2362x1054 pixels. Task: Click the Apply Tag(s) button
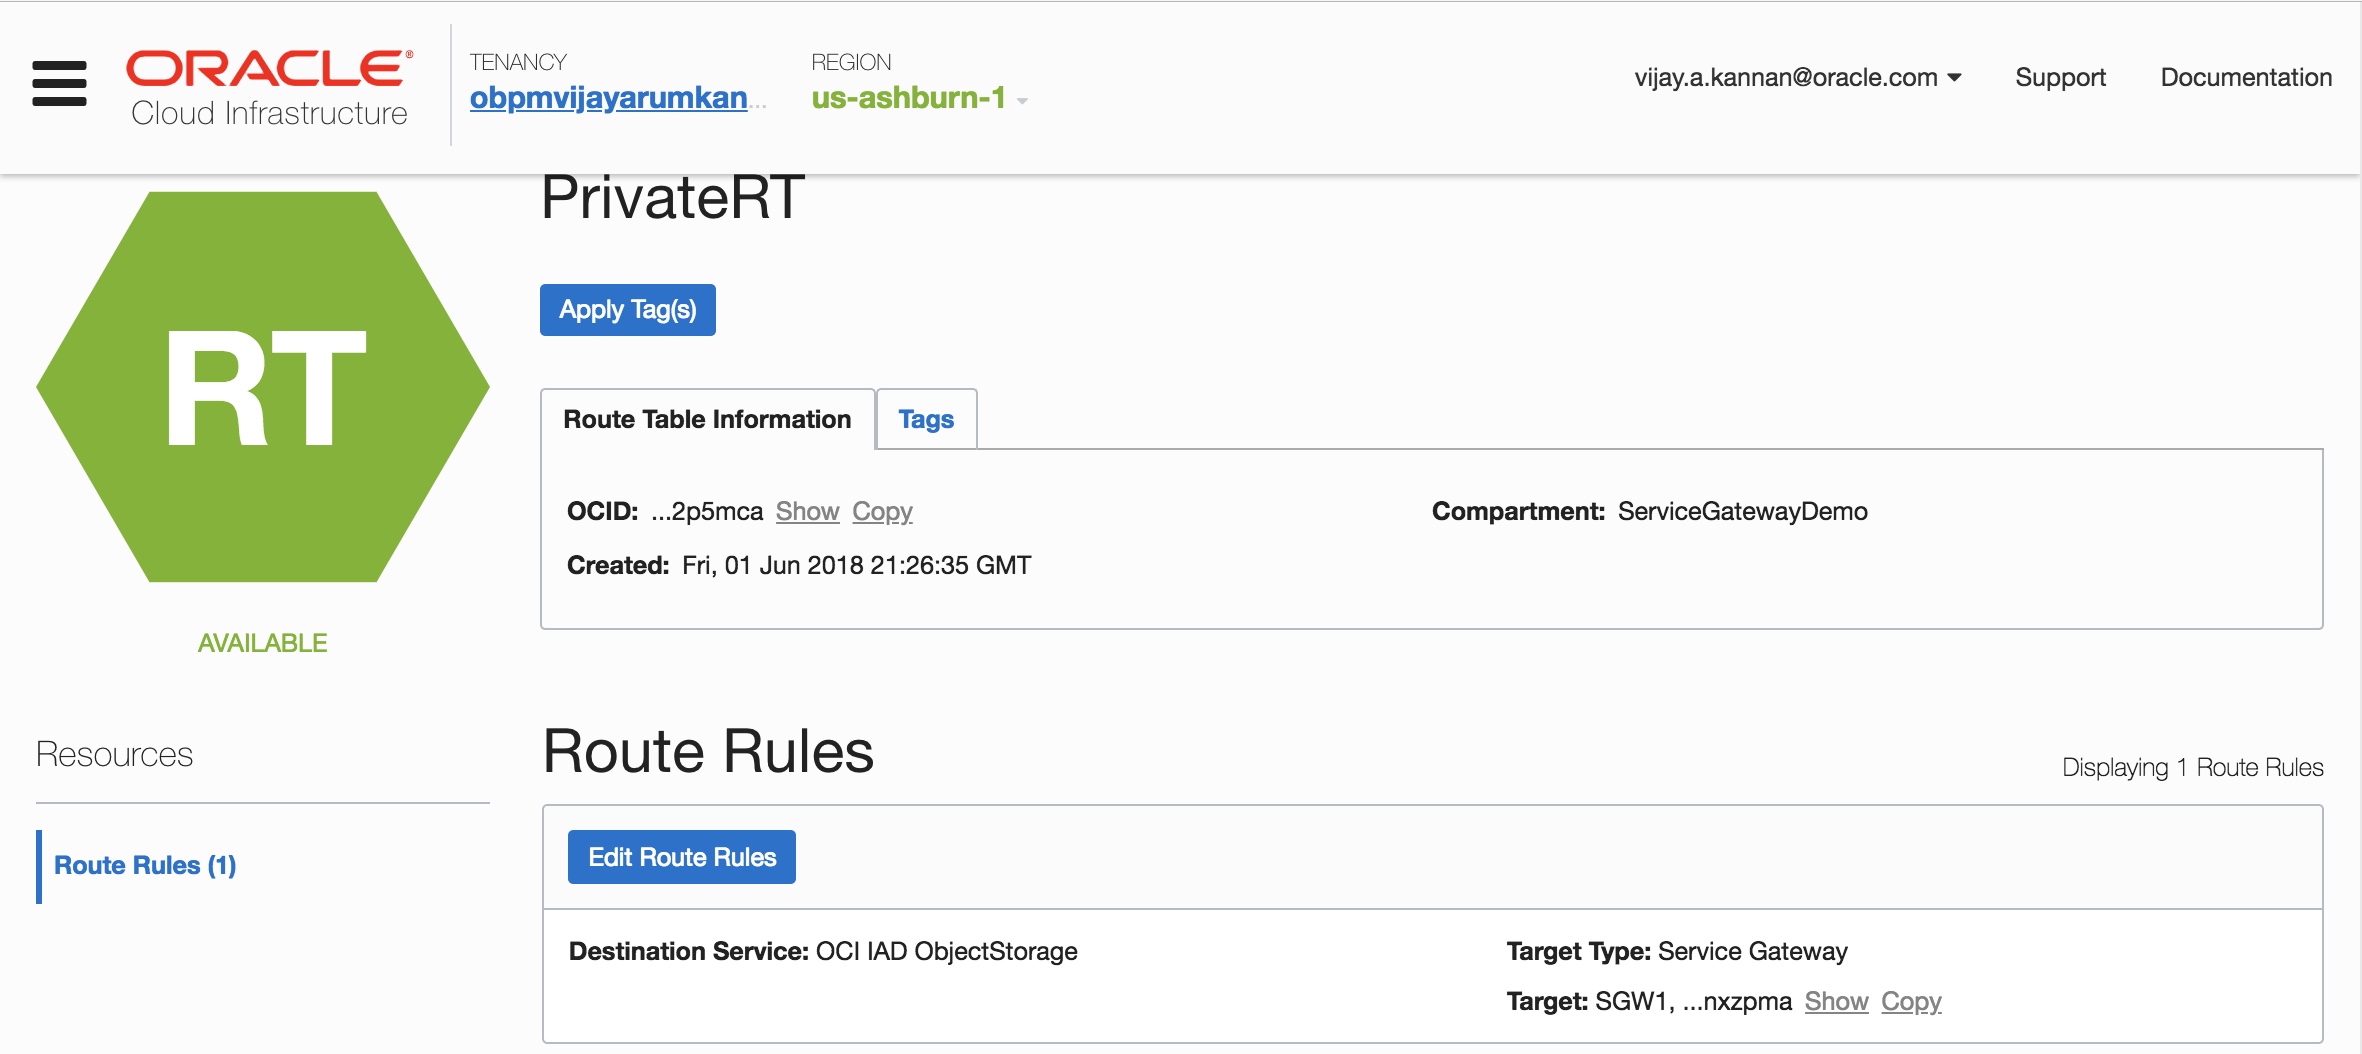(x=627, y=310)
